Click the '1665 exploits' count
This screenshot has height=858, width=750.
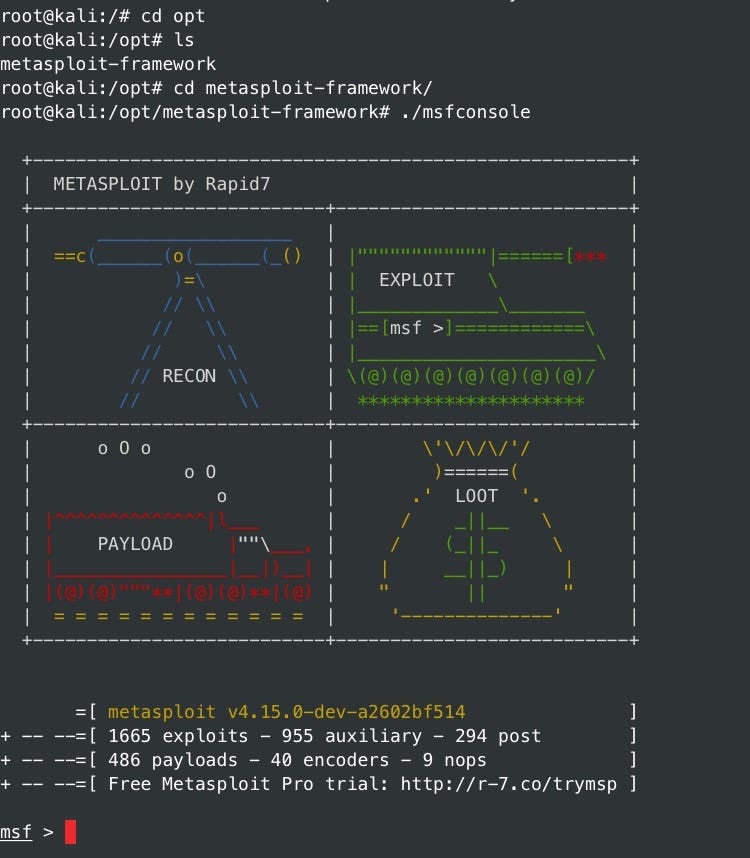178,736
